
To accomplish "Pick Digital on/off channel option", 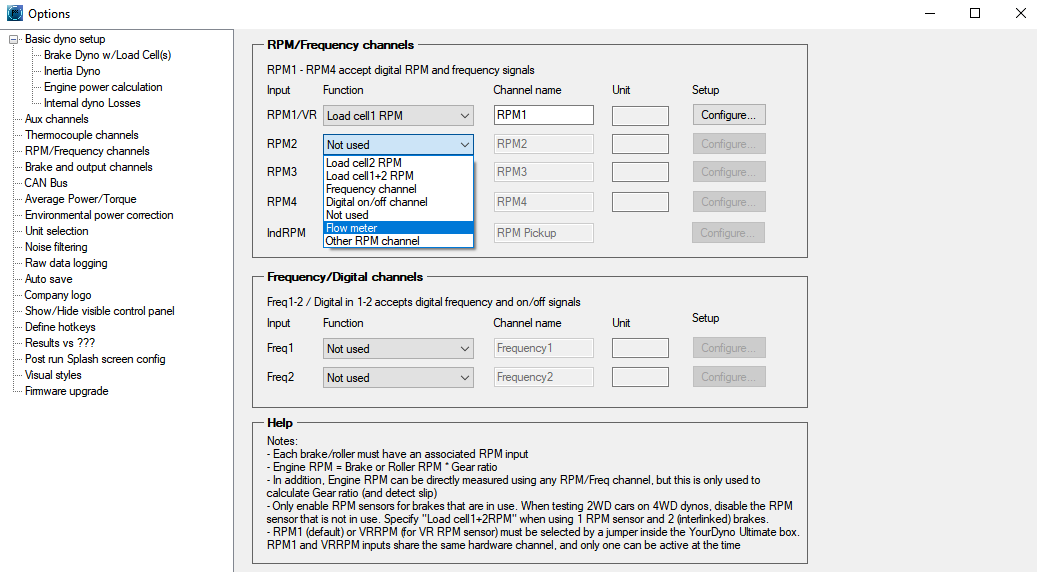I will tap(398, 202).
